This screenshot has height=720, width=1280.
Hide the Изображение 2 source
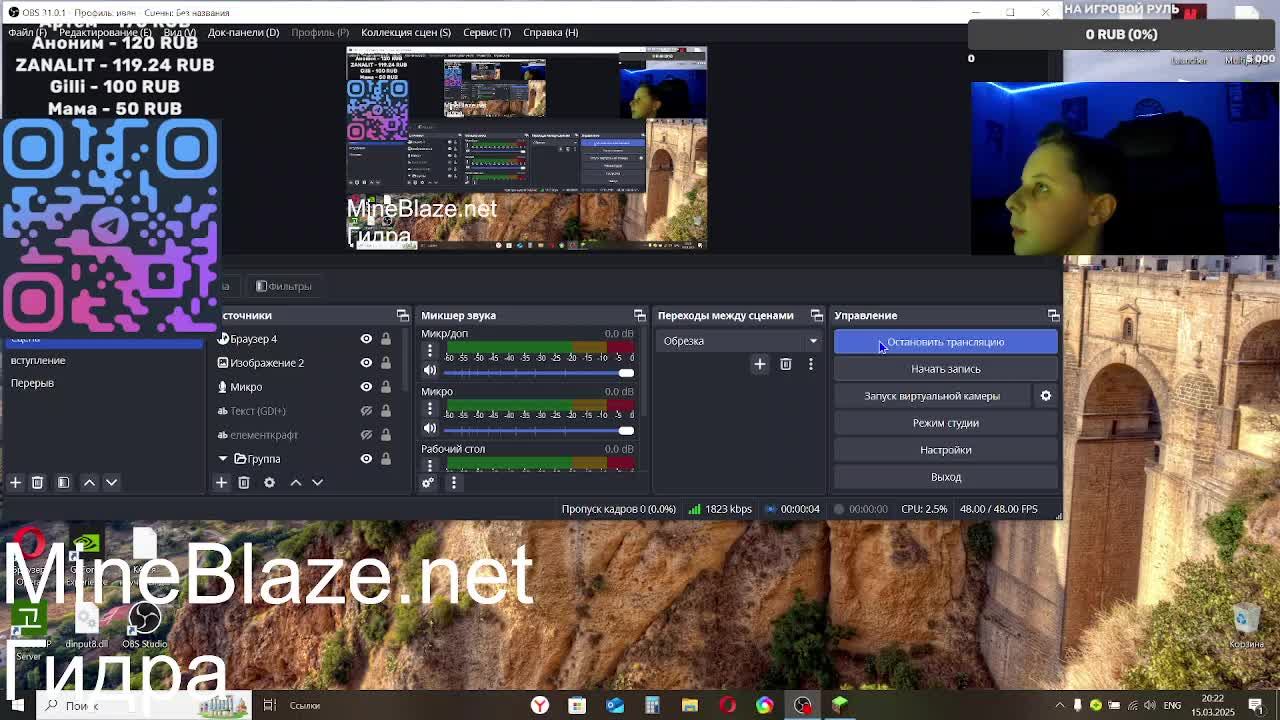(366, 363)
